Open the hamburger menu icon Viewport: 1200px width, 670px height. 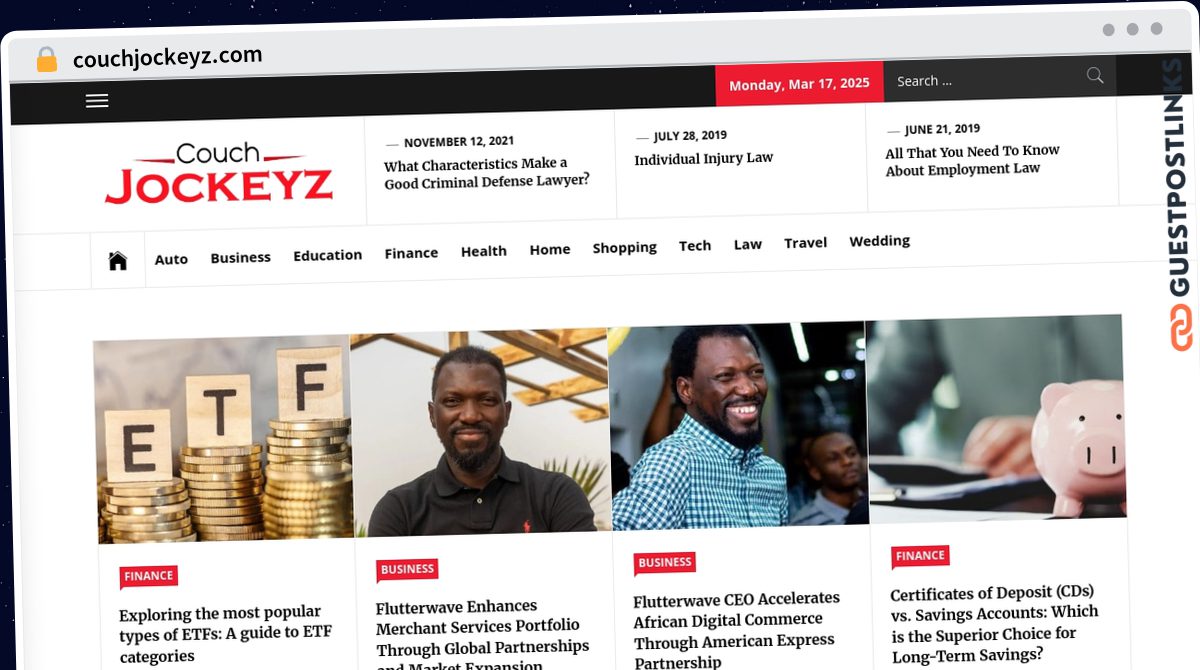pos(97,101)
